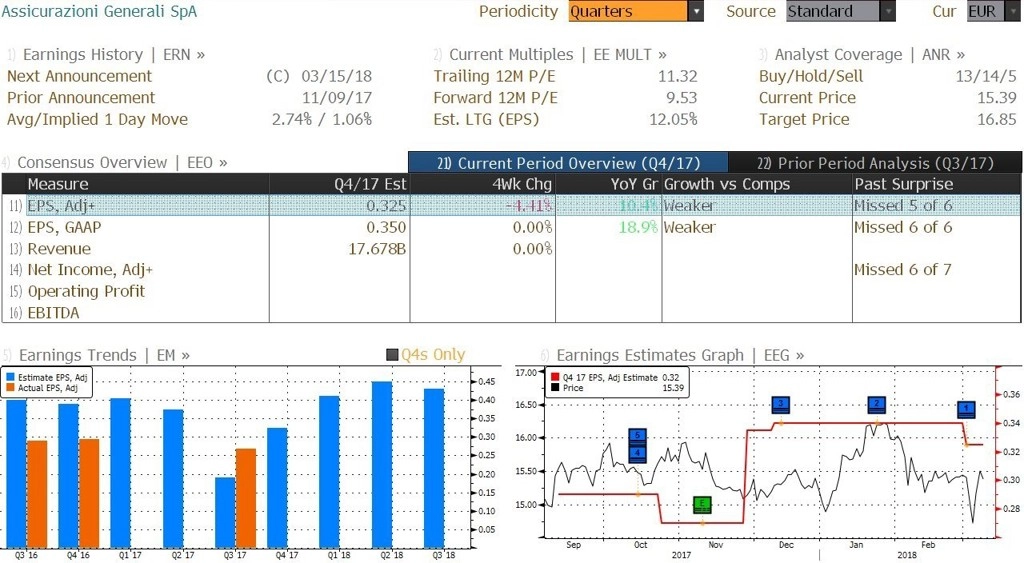Click the Q3 17 orange actual EPS bar
Image resolution: width=1024 pixels, height=563 pixels.
246,498
